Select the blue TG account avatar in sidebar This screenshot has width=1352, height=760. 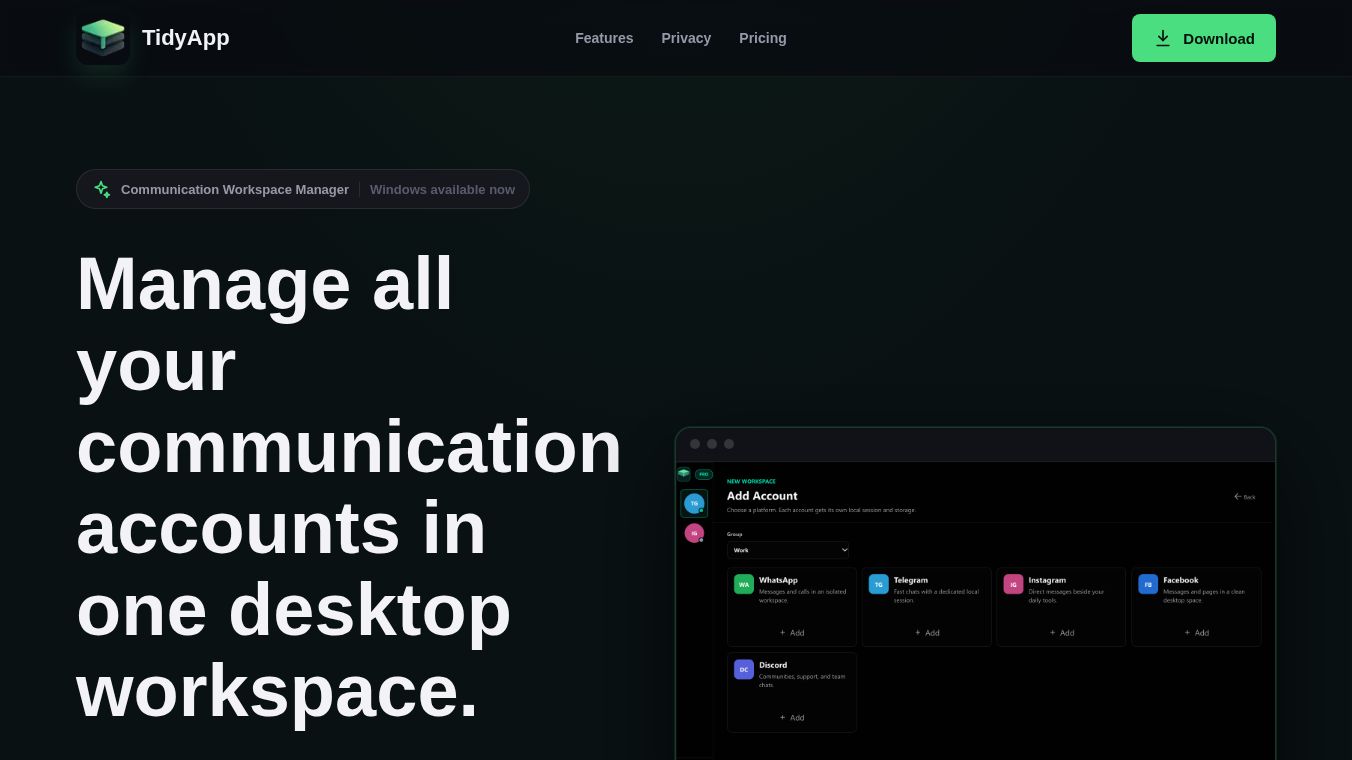click(694, 503)
